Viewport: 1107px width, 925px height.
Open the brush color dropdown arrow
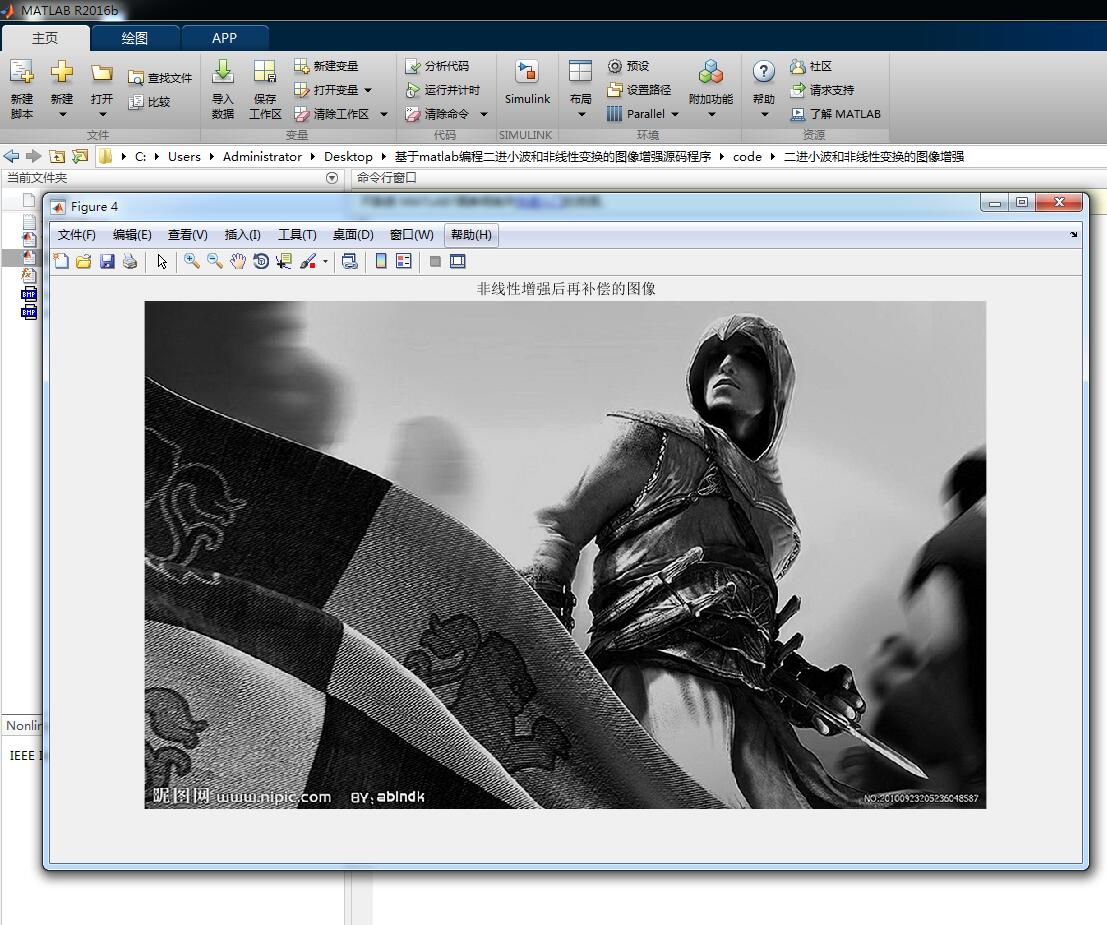pos(325,261)
